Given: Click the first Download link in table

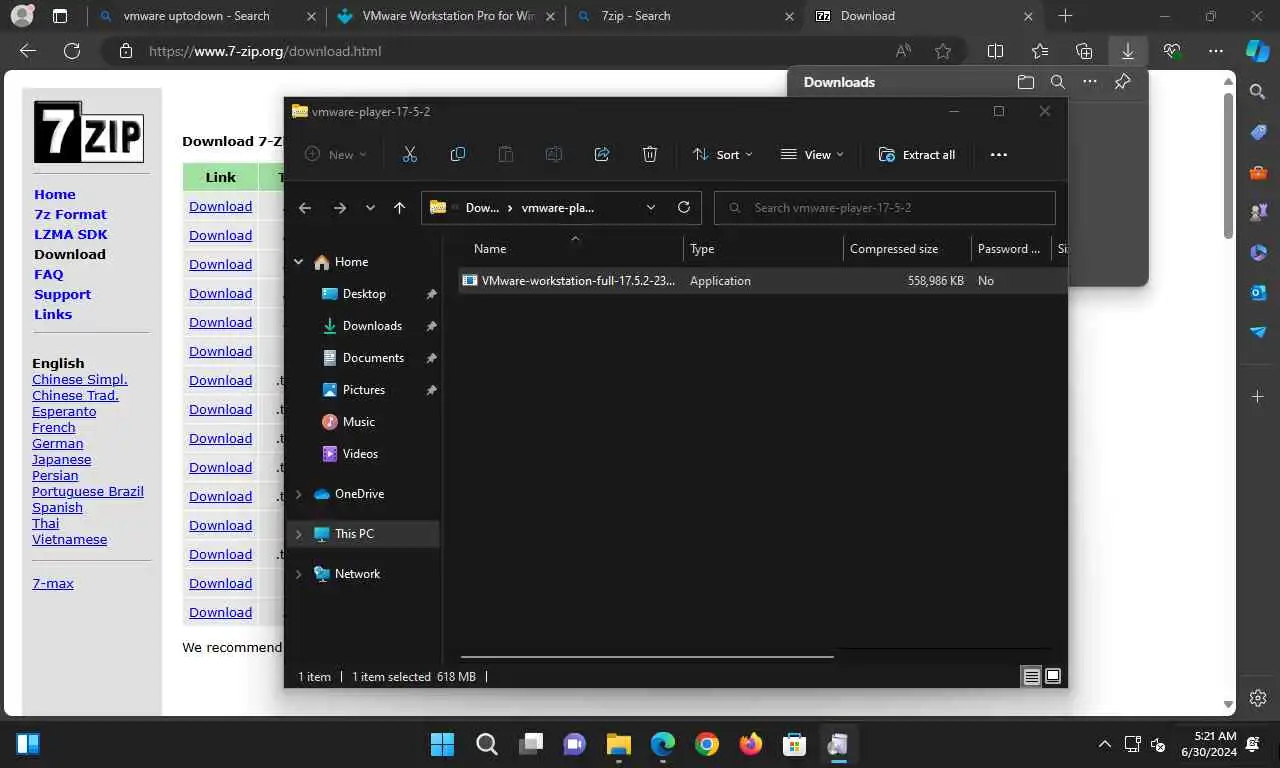Looking at the screenshot, I should point(220,206).
